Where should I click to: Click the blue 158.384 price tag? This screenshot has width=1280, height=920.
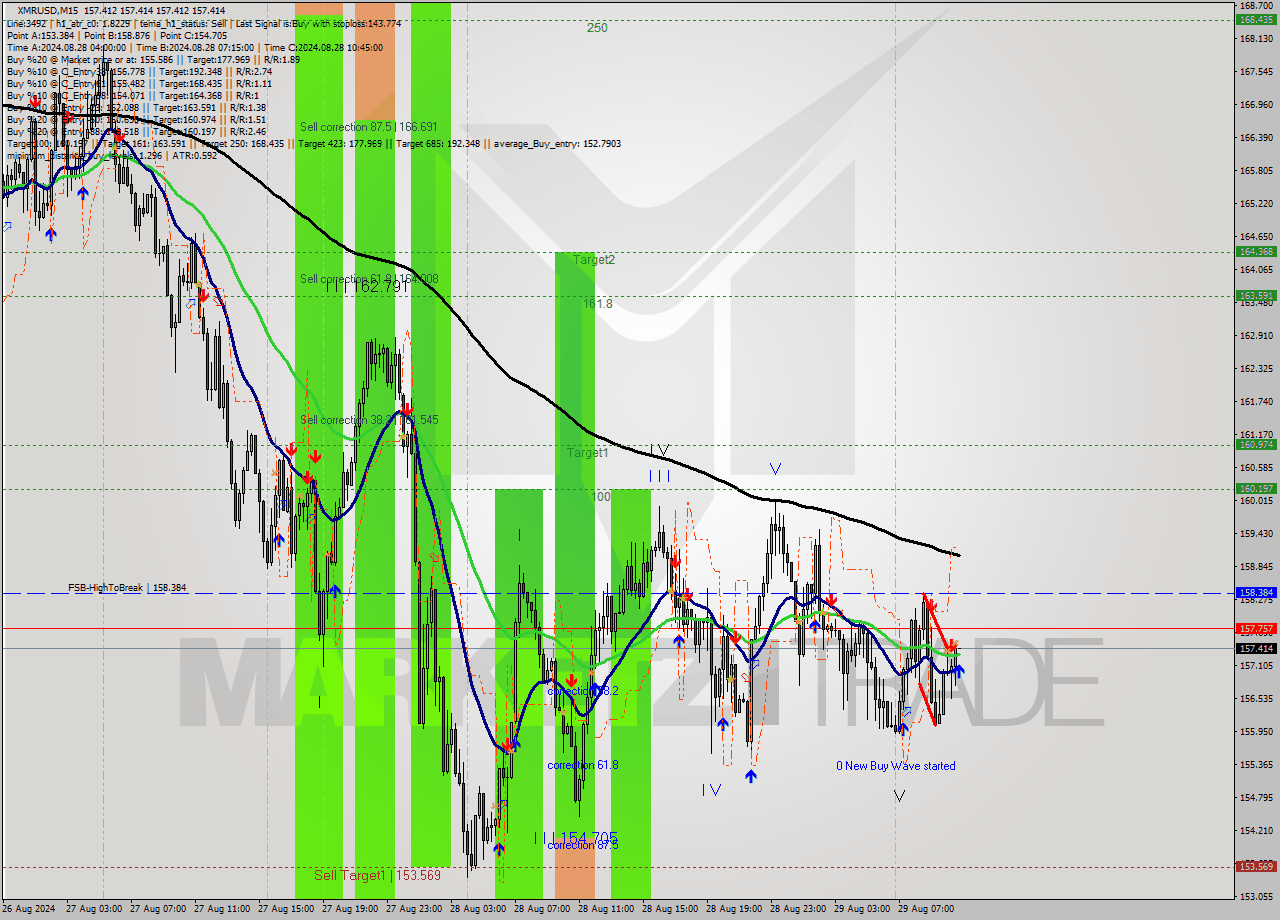pos(1256,592)
